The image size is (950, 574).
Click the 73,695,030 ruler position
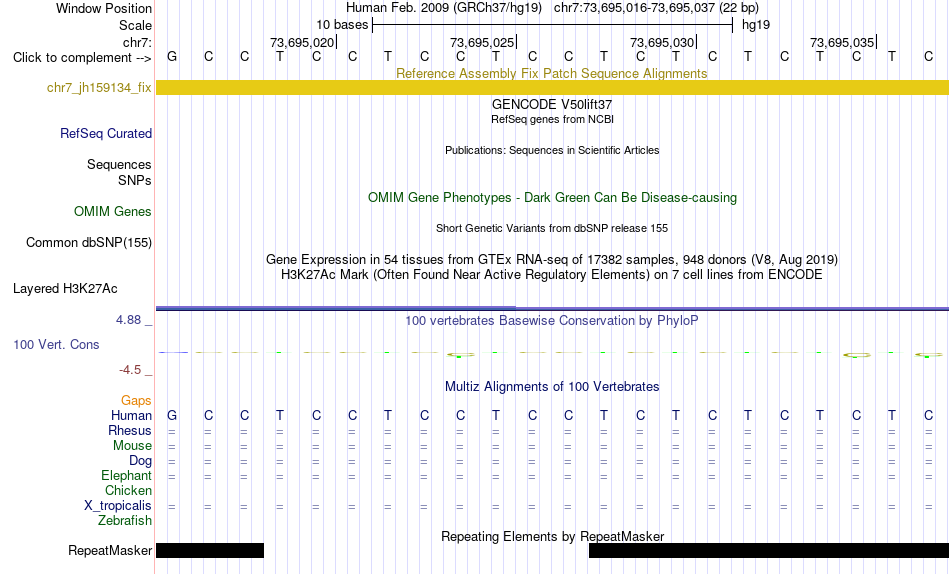pyautogui.click(x=662, y=42)
